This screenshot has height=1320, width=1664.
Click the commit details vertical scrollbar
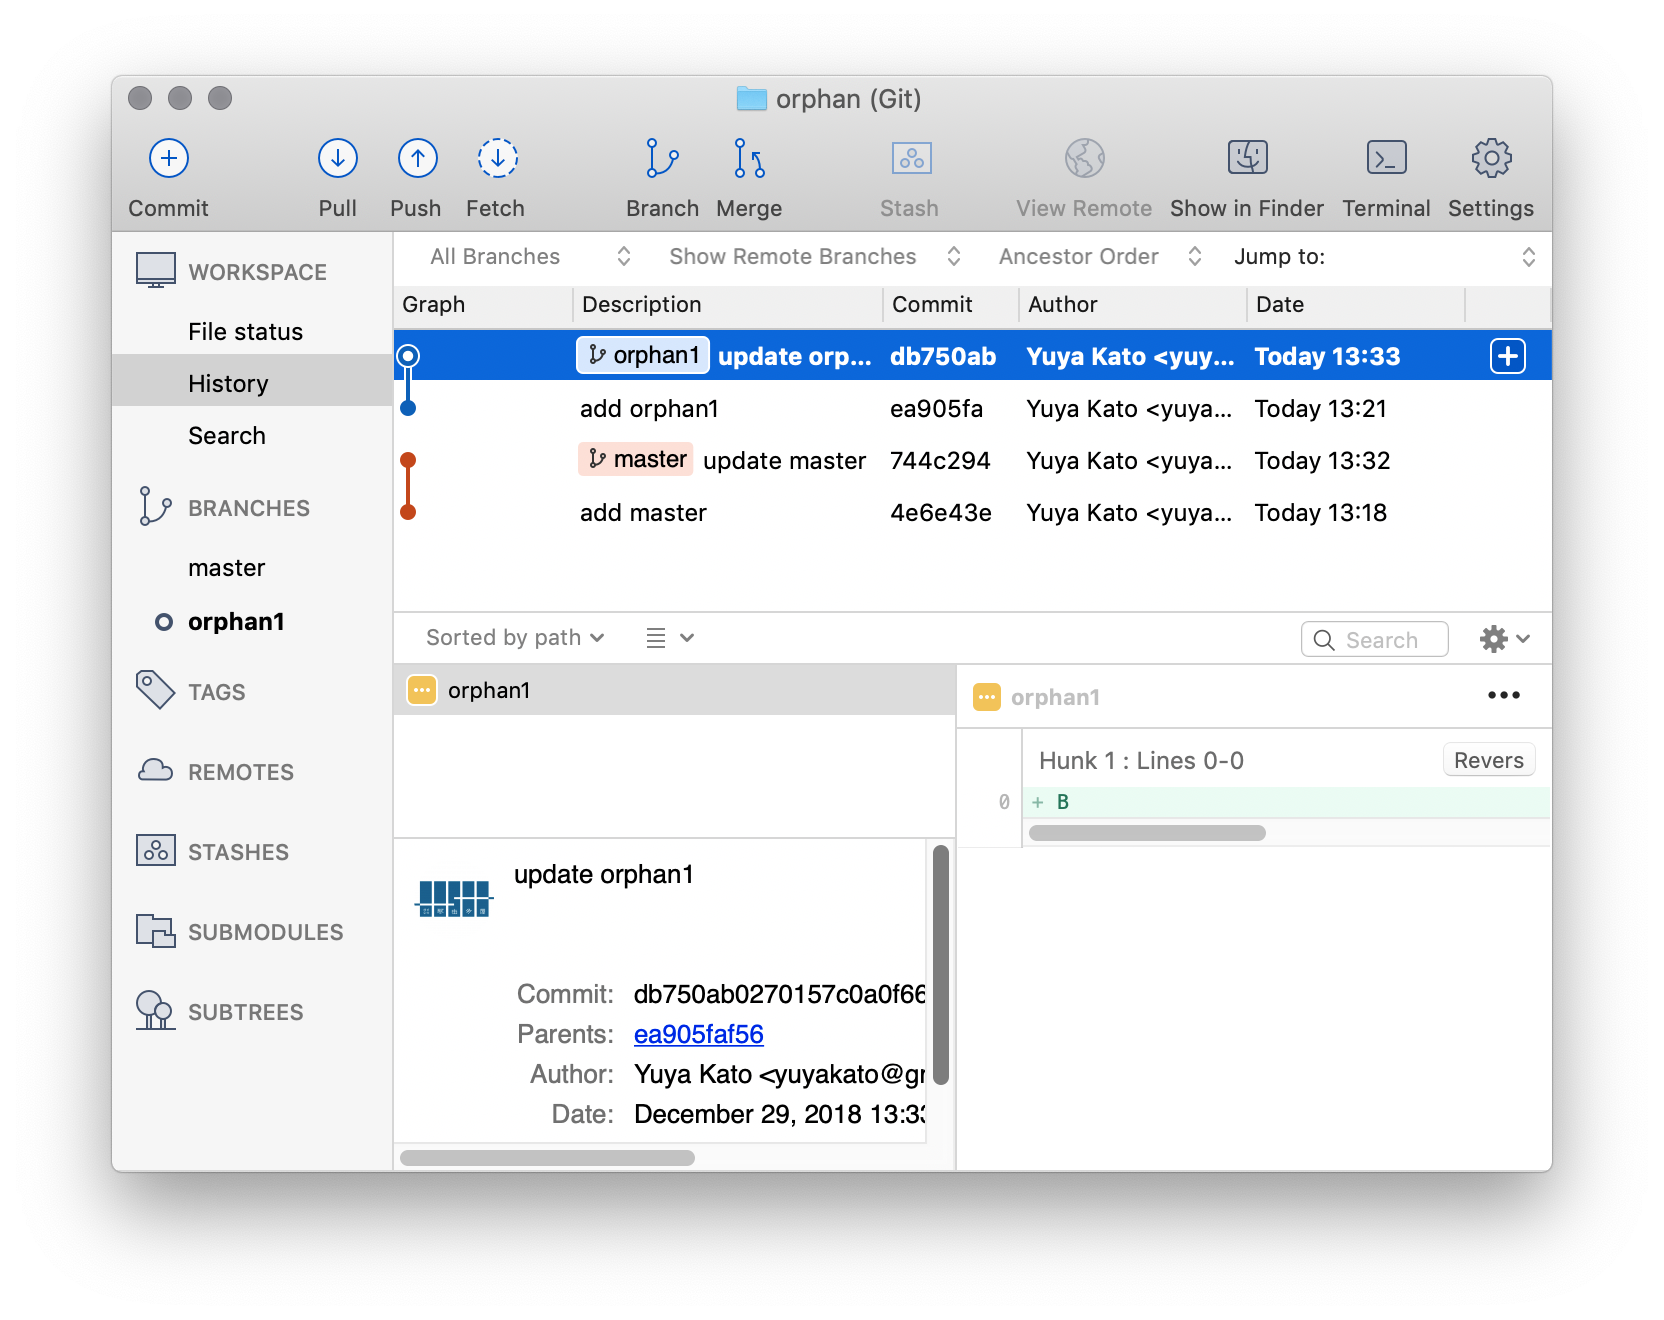(940, 965)
